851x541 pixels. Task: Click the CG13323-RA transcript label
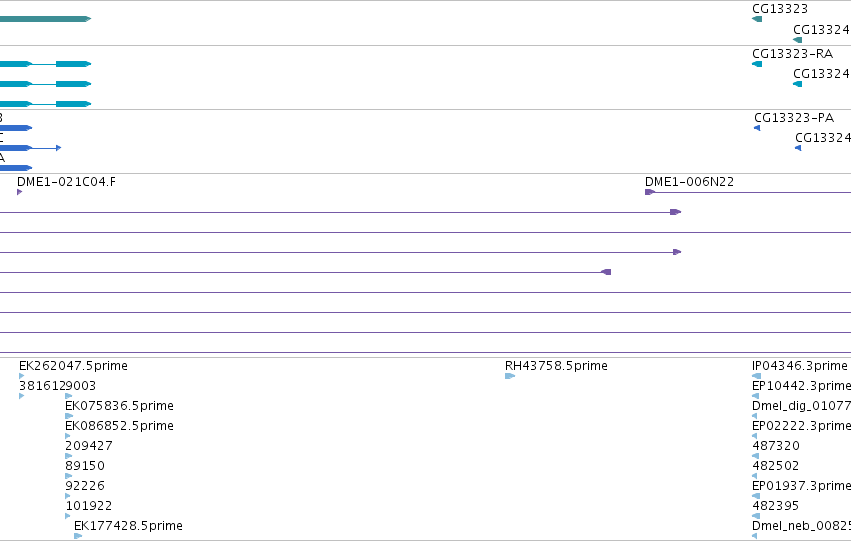792,54
